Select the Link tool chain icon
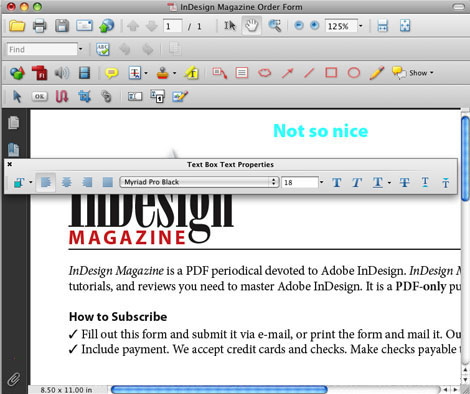The width and height of the screenshot is (470, 394). point(106,97)
